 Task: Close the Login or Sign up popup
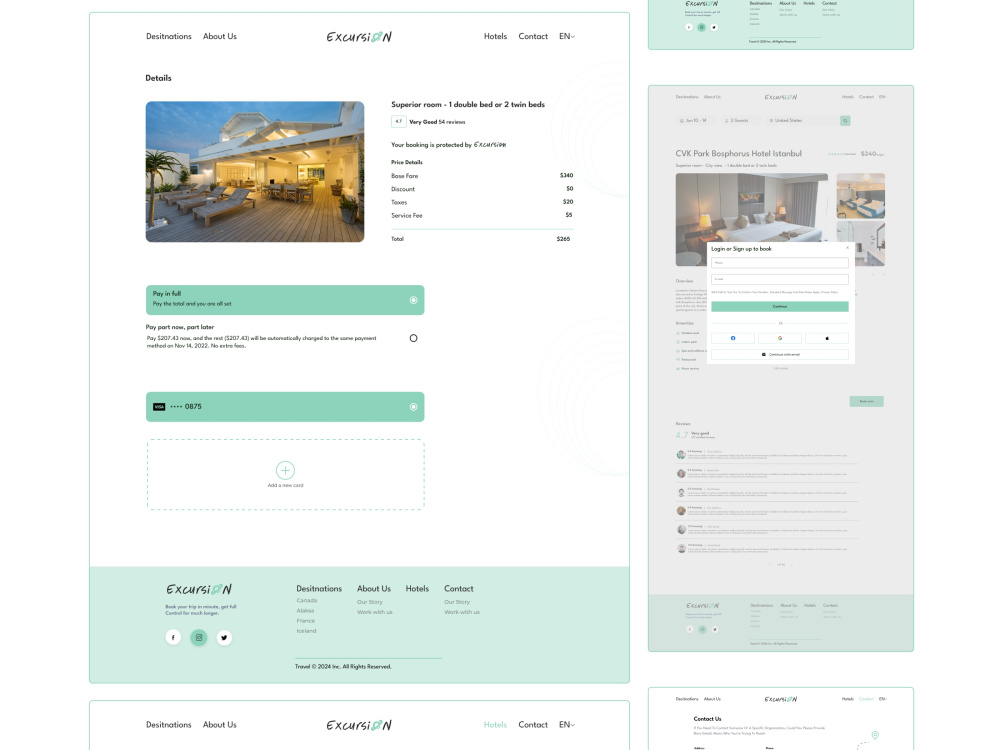point(847,248)
